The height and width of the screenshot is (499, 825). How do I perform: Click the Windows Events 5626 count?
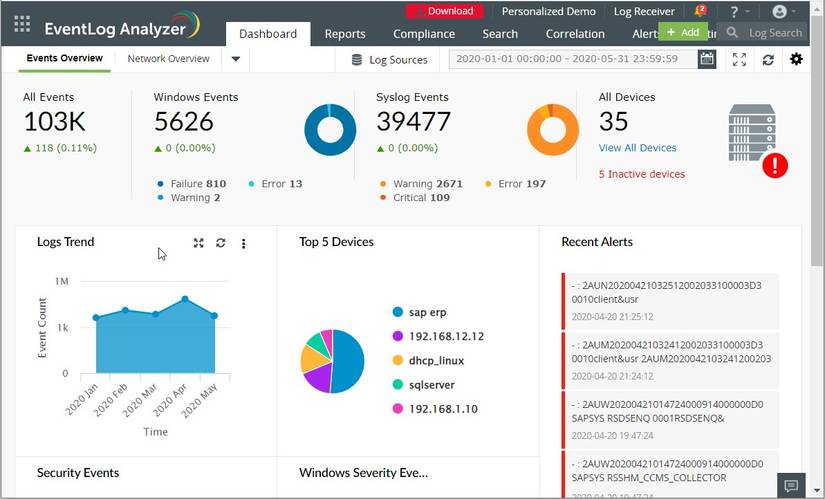(x=184, y=122)
